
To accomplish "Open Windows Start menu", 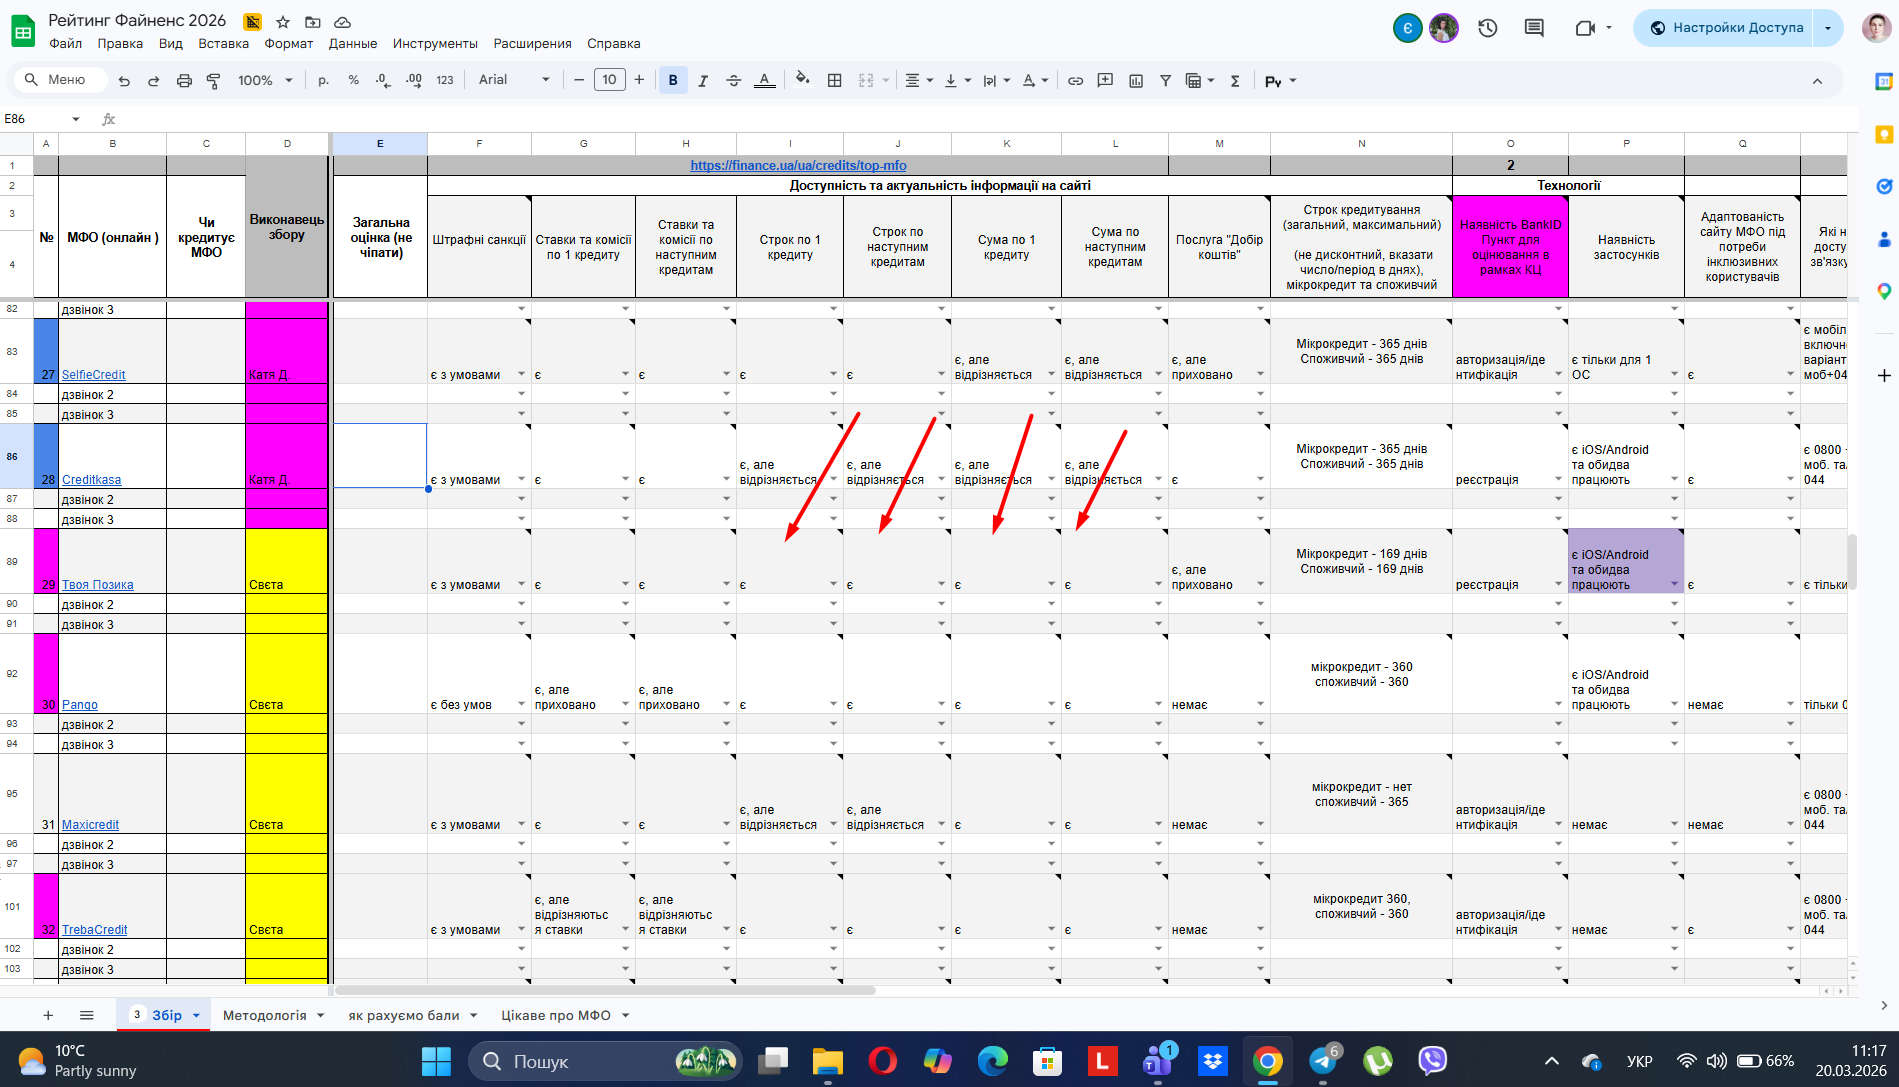I will coord(436,1061).
